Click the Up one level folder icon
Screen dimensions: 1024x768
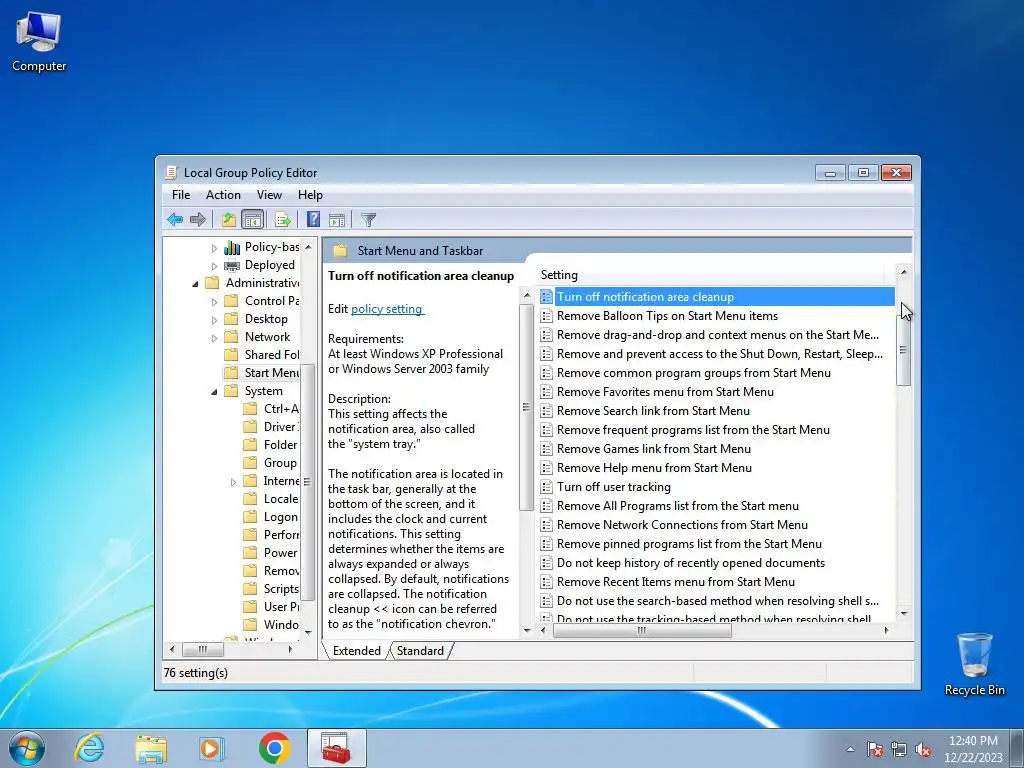(x=229, y=219)
